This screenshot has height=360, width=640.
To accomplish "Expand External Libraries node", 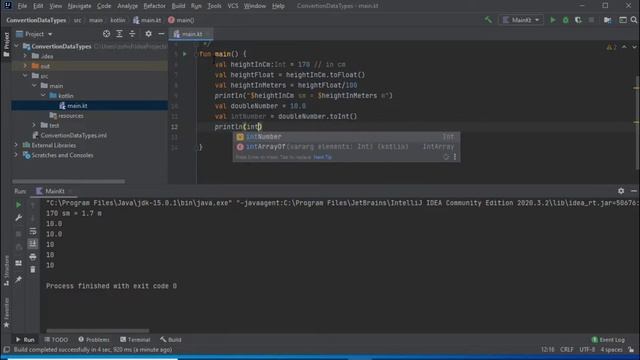I will (16, 145).
